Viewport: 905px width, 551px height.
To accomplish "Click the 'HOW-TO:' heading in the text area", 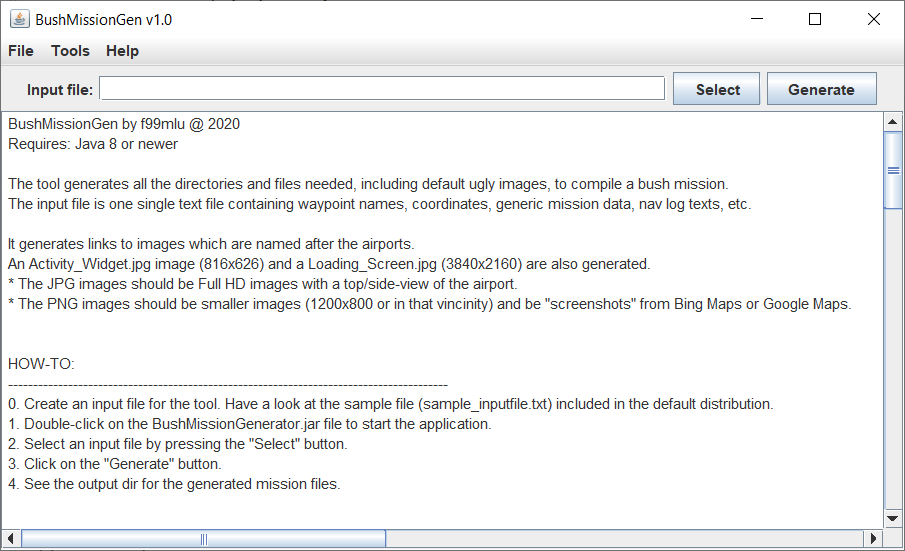I will point(41,365).
